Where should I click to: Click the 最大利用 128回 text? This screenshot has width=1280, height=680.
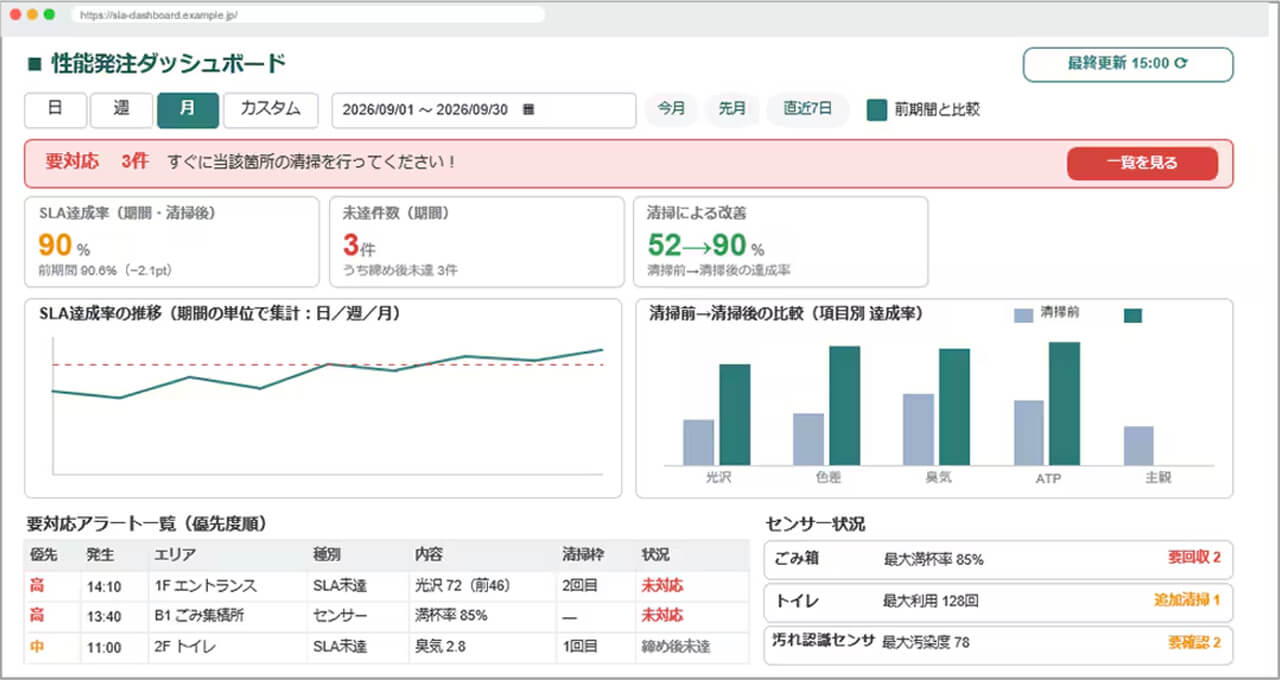click(930, 601)
